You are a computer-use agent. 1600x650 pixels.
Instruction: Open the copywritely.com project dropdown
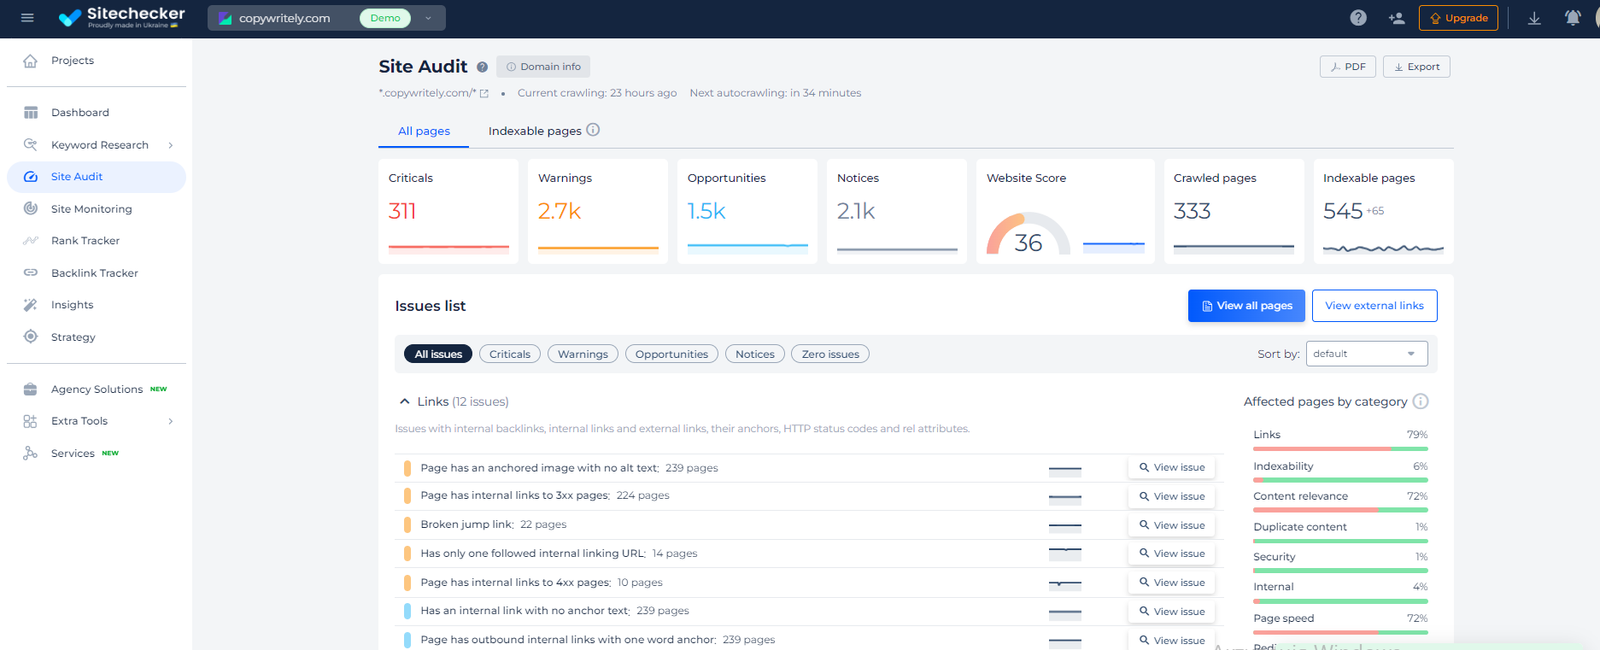tap(428, 18)
